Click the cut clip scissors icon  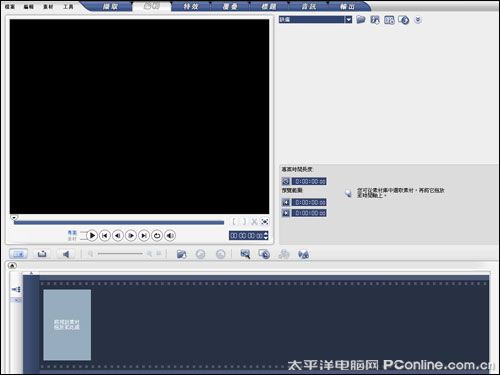click(254, 221)
